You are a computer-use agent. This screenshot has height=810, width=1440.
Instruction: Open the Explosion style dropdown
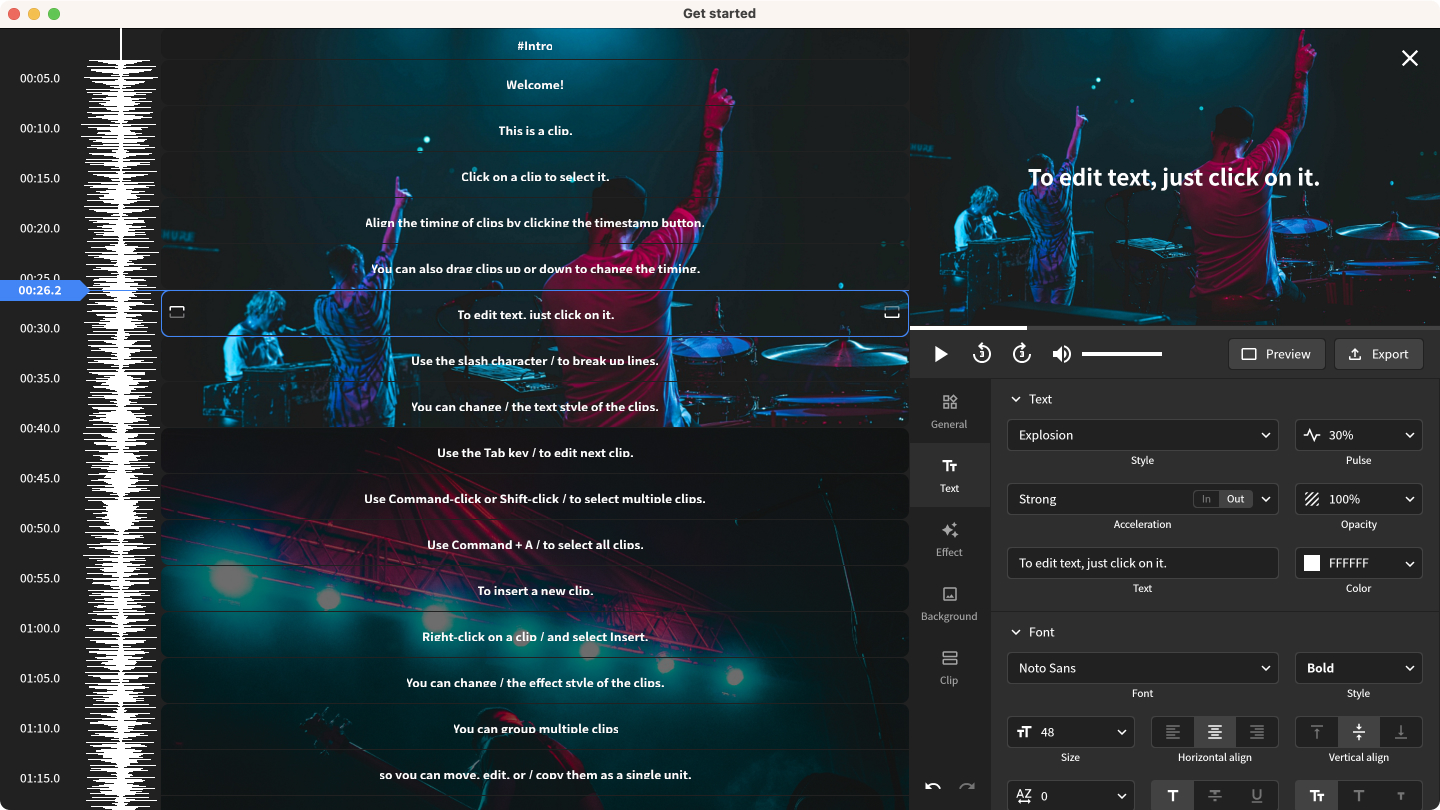pyautogui.click(x=1142, y=435)
